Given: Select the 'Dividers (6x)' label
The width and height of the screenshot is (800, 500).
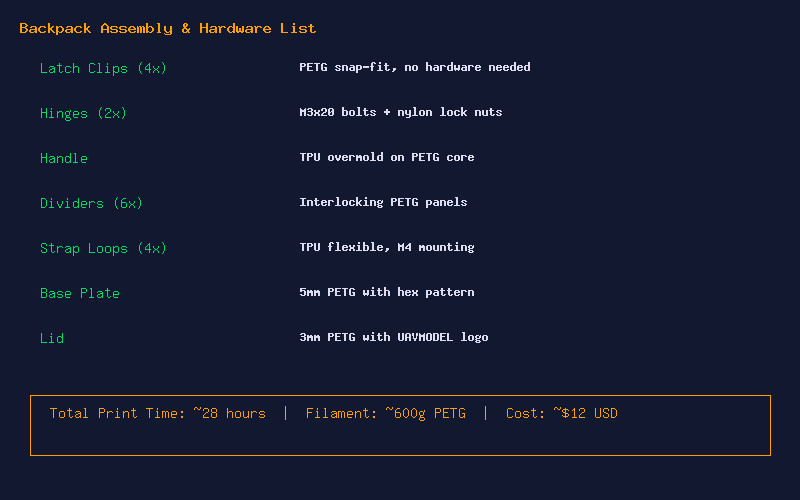Looking at the screenshot, I should click(91, 203).
